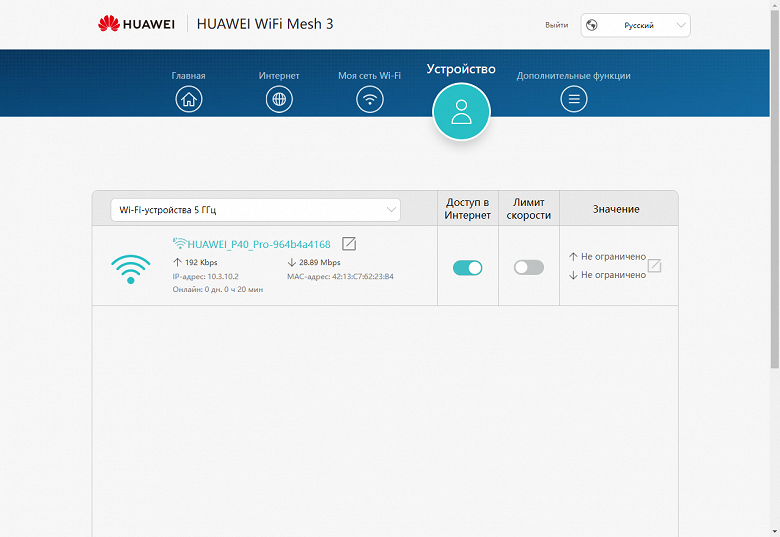Open the Русский language dropdown
Image resolution: width=780 pixels, height=537 pixels.
[635, 25]
